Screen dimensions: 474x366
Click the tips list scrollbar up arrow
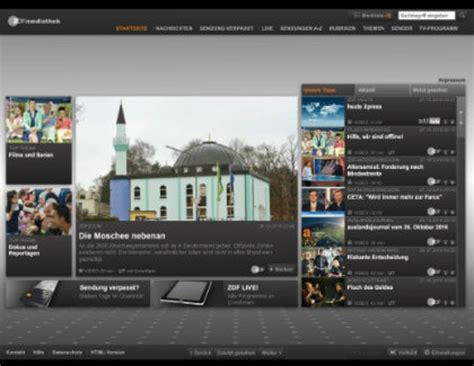click(461, 113)
